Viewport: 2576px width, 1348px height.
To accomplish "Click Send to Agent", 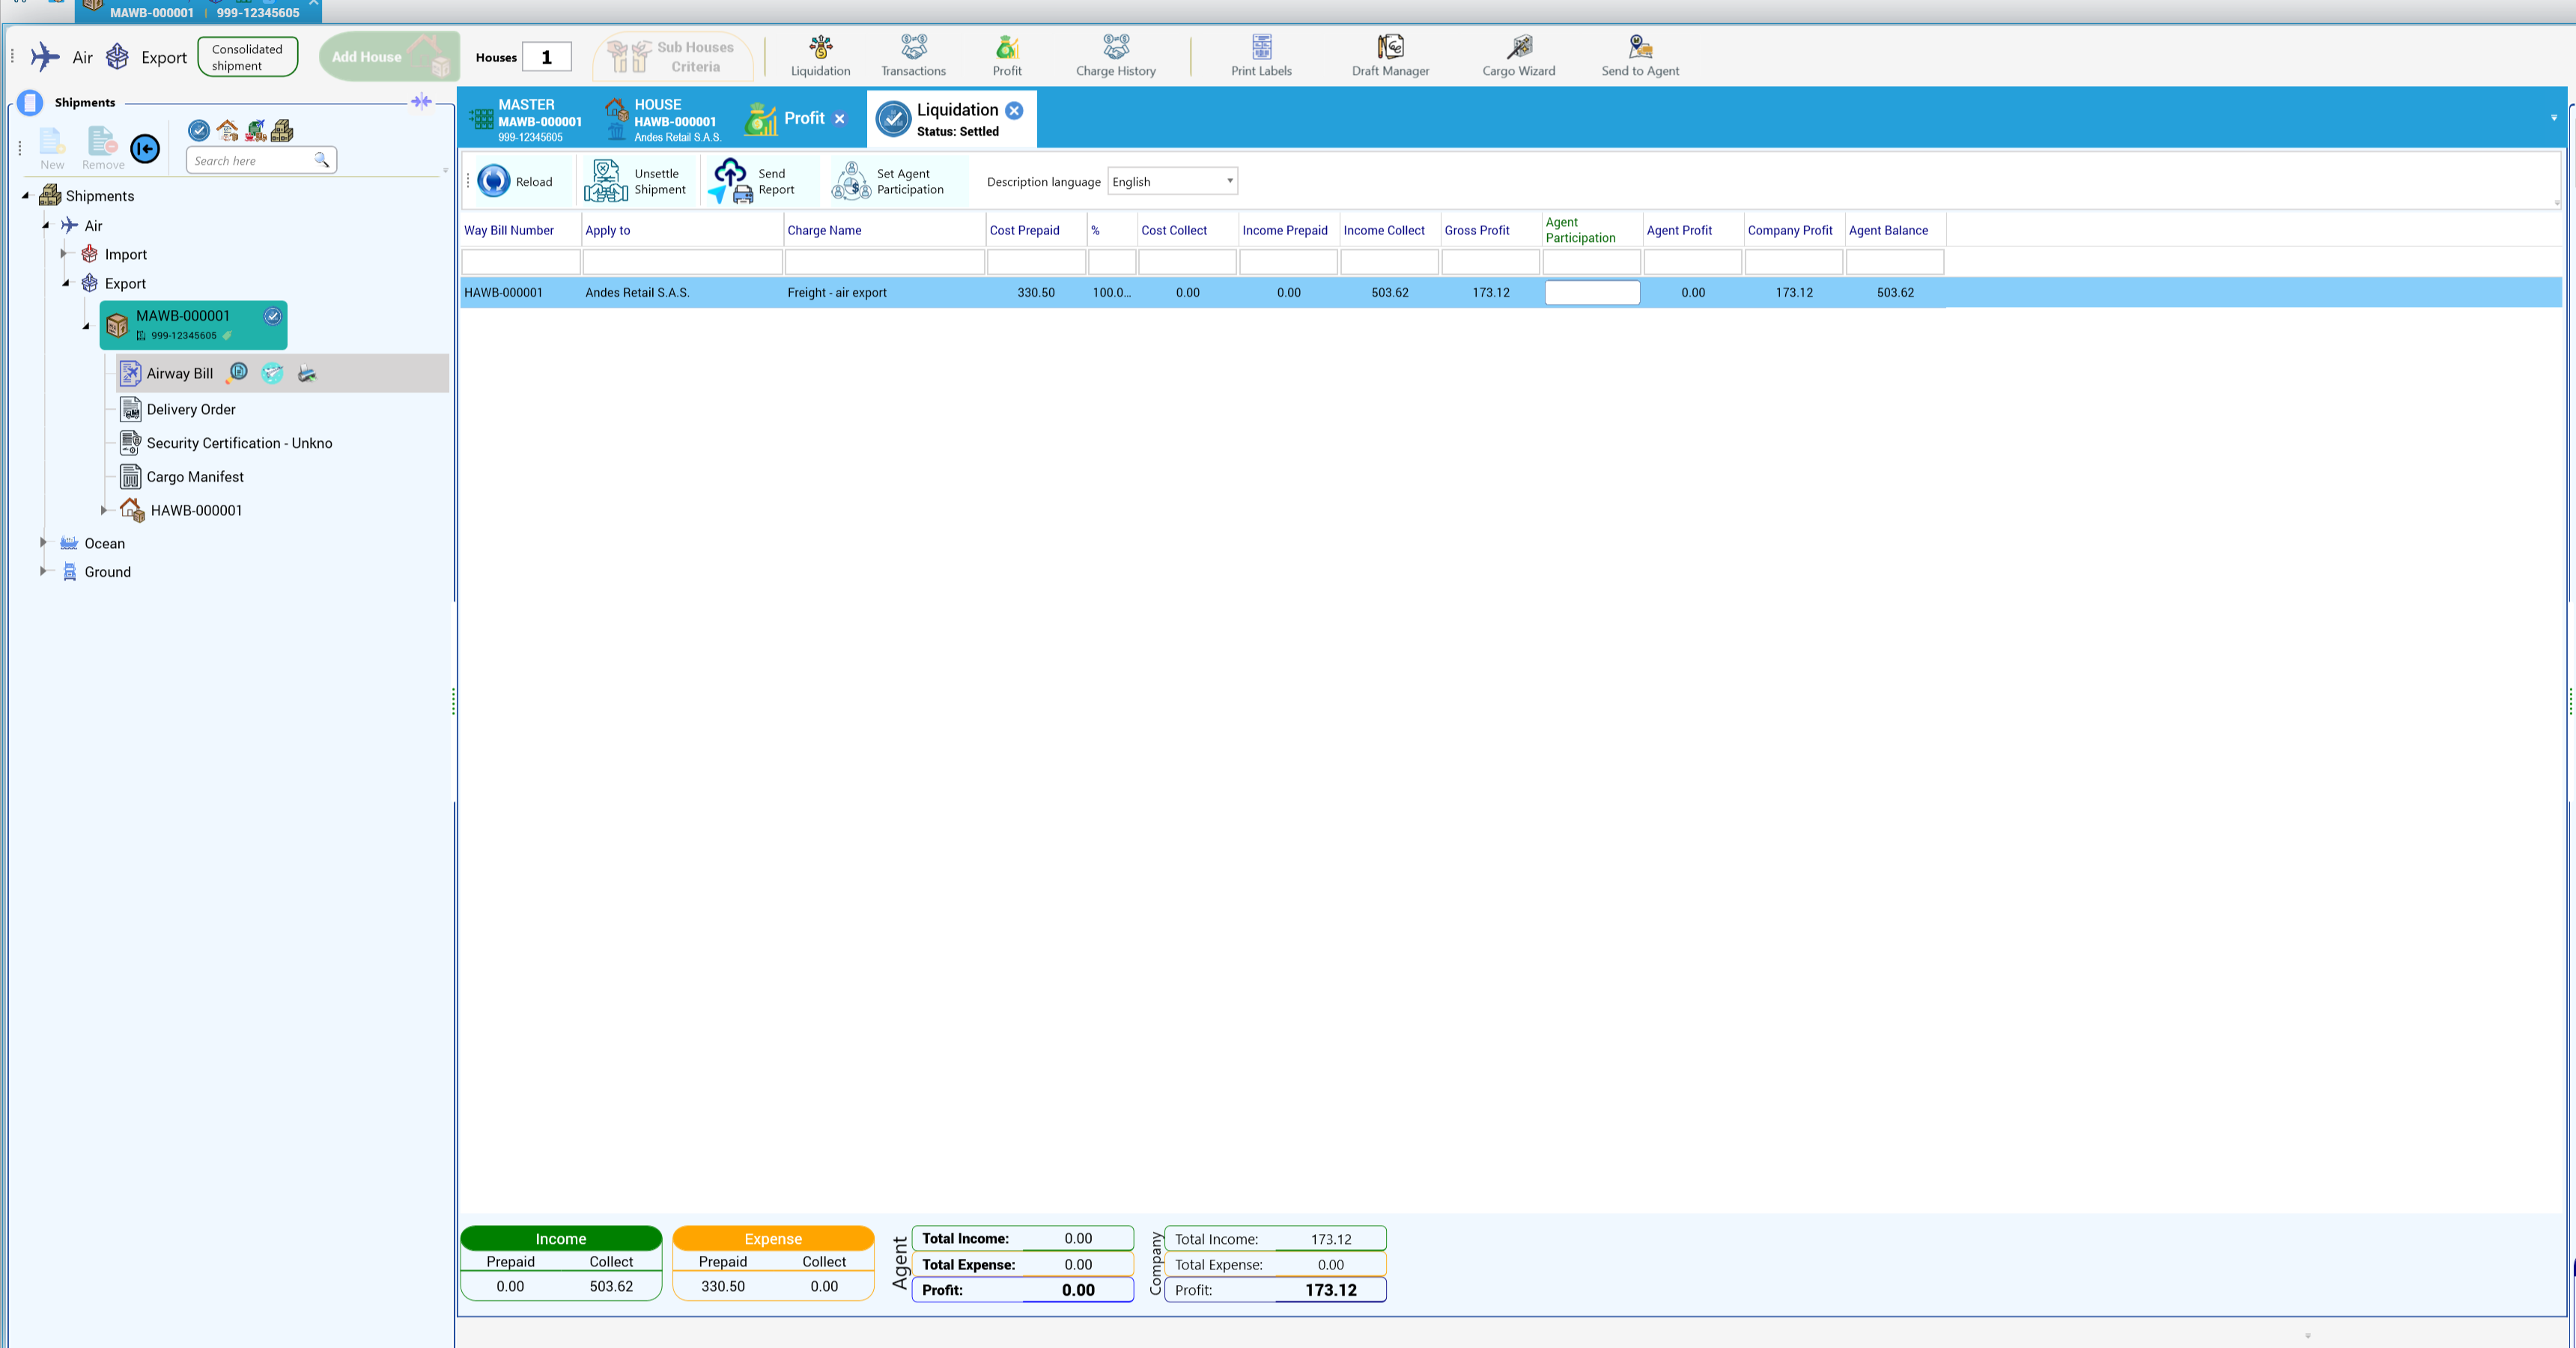I will pos(1640,56).
